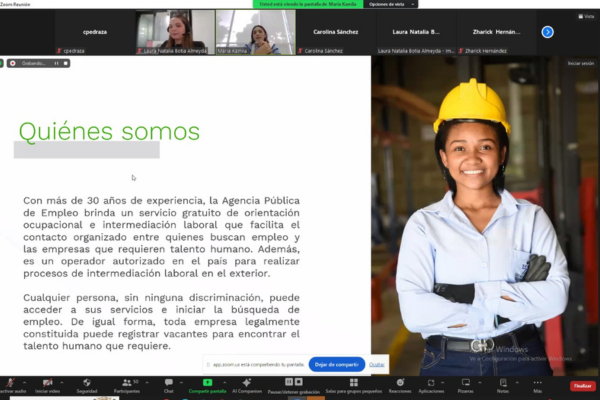Show next participants with blue arrow
600x400 pixels.
[548, 32]
